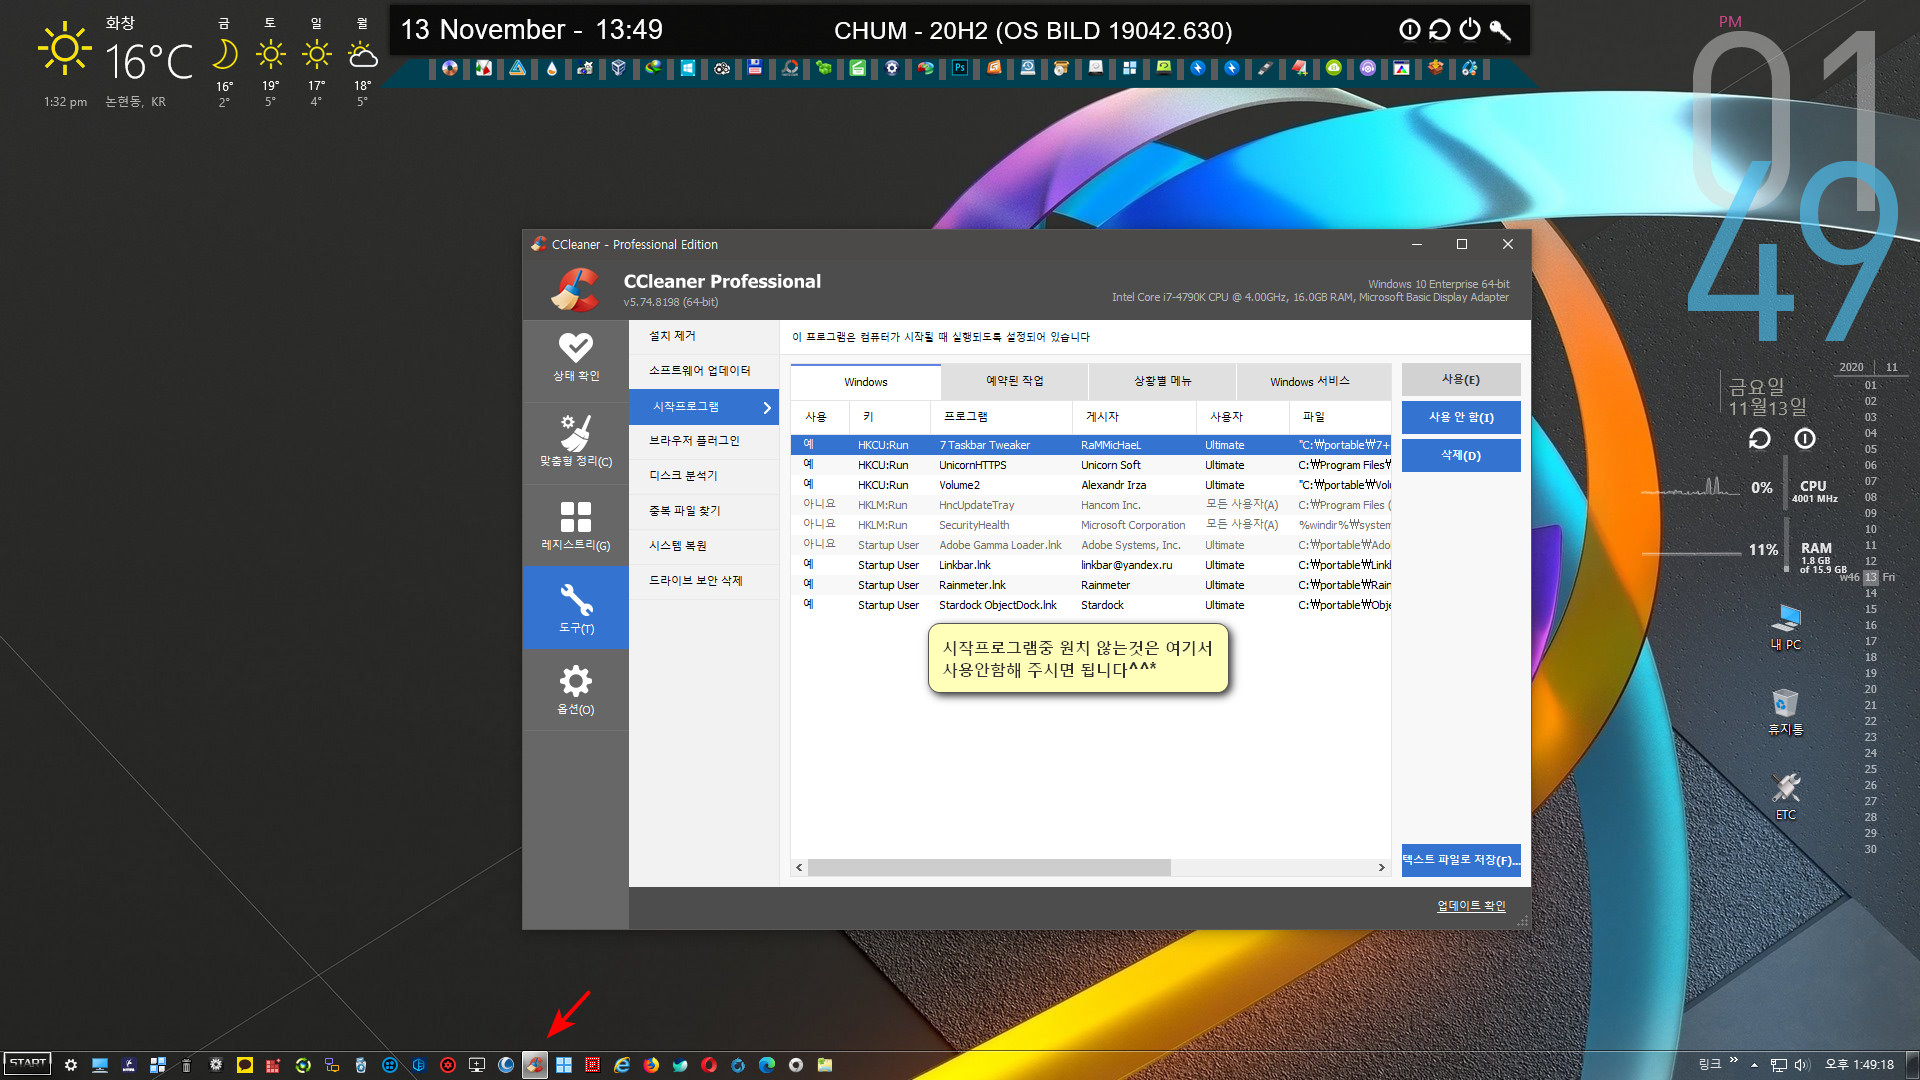This screenshot has height=1080, width=1920.
Task: Switch to the Windows tab
Action: [865, 382]
